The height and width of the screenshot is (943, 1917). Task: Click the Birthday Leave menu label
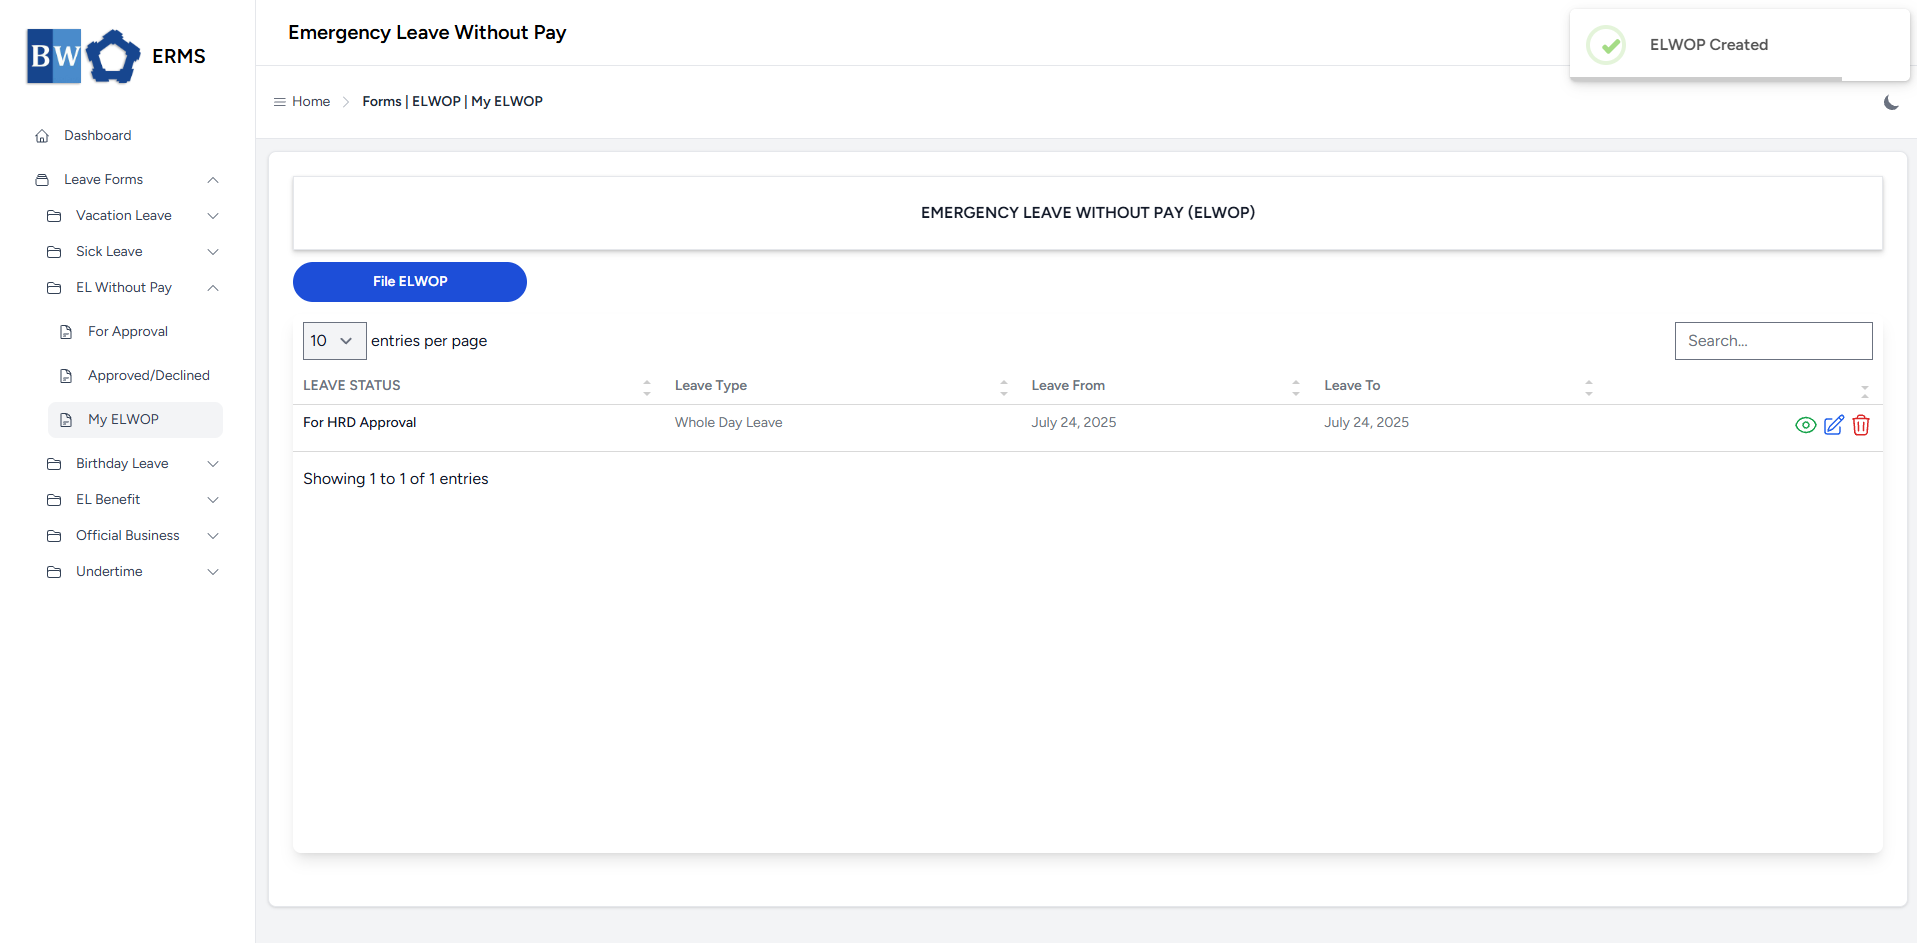(122, 464)
